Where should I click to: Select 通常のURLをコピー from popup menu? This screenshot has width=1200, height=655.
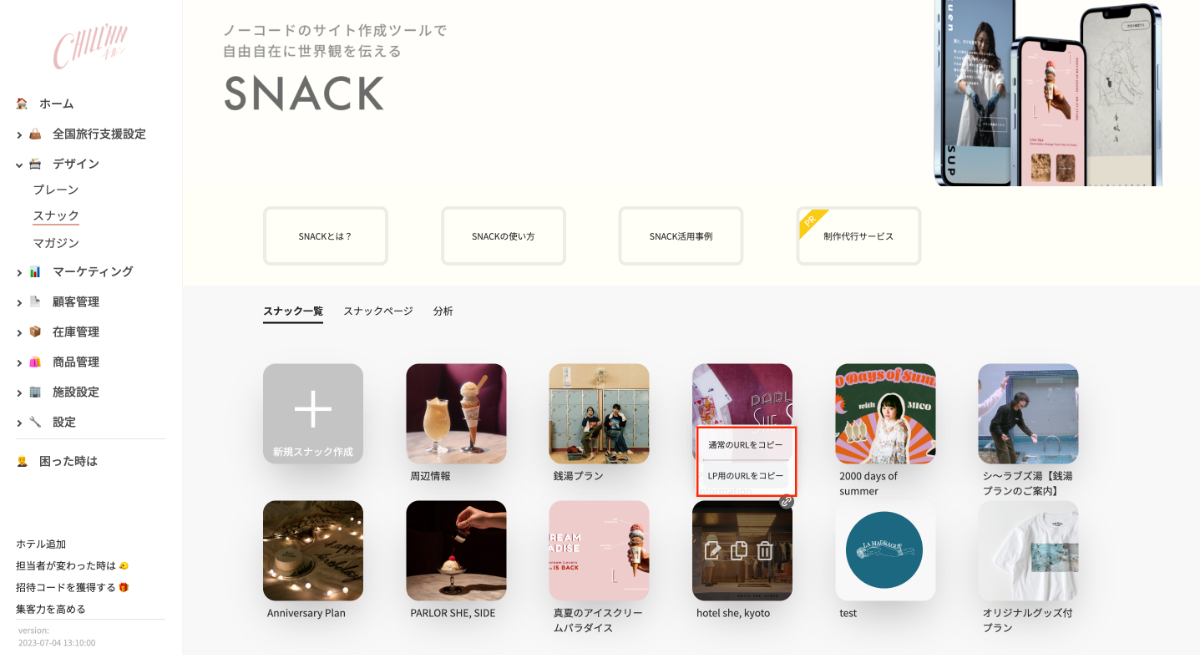pyautogui.click(x=746, y=444)
